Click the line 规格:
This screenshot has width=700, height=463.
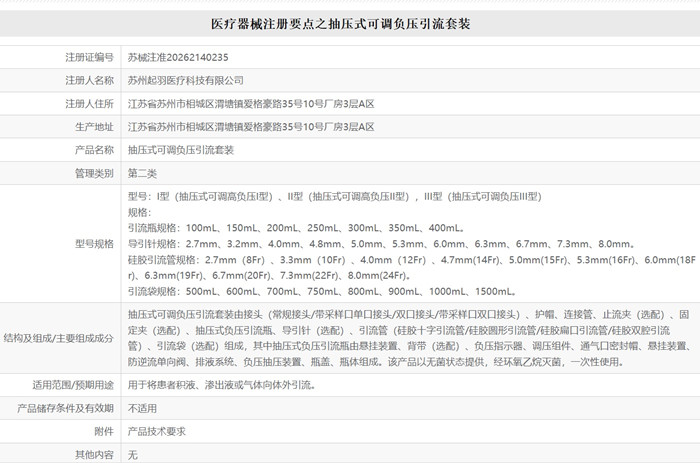(x=140, y=212)
